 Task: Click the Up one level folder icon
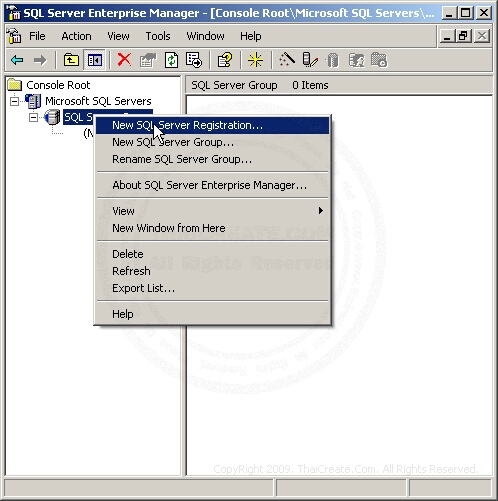click(71, 60)
